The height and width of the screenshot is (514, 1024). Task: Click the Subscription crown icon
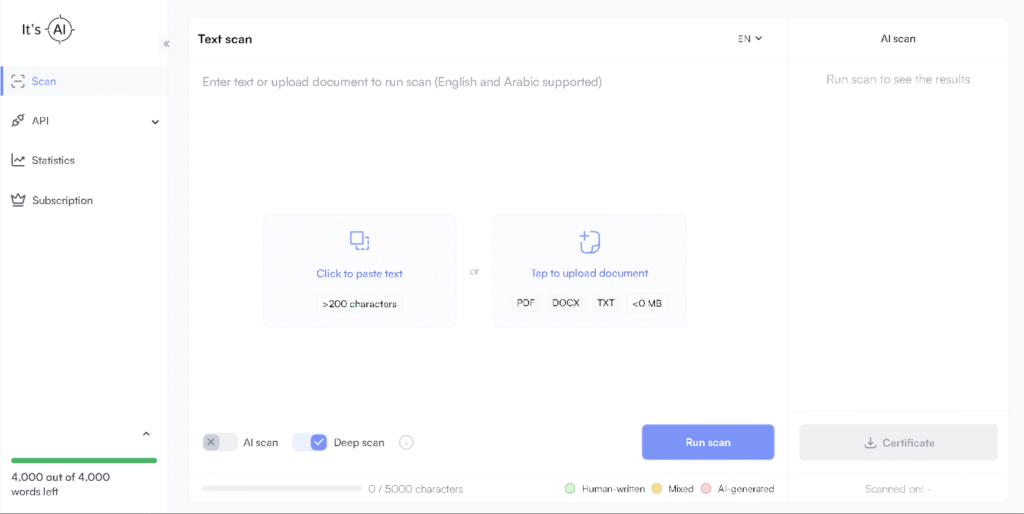18,200
